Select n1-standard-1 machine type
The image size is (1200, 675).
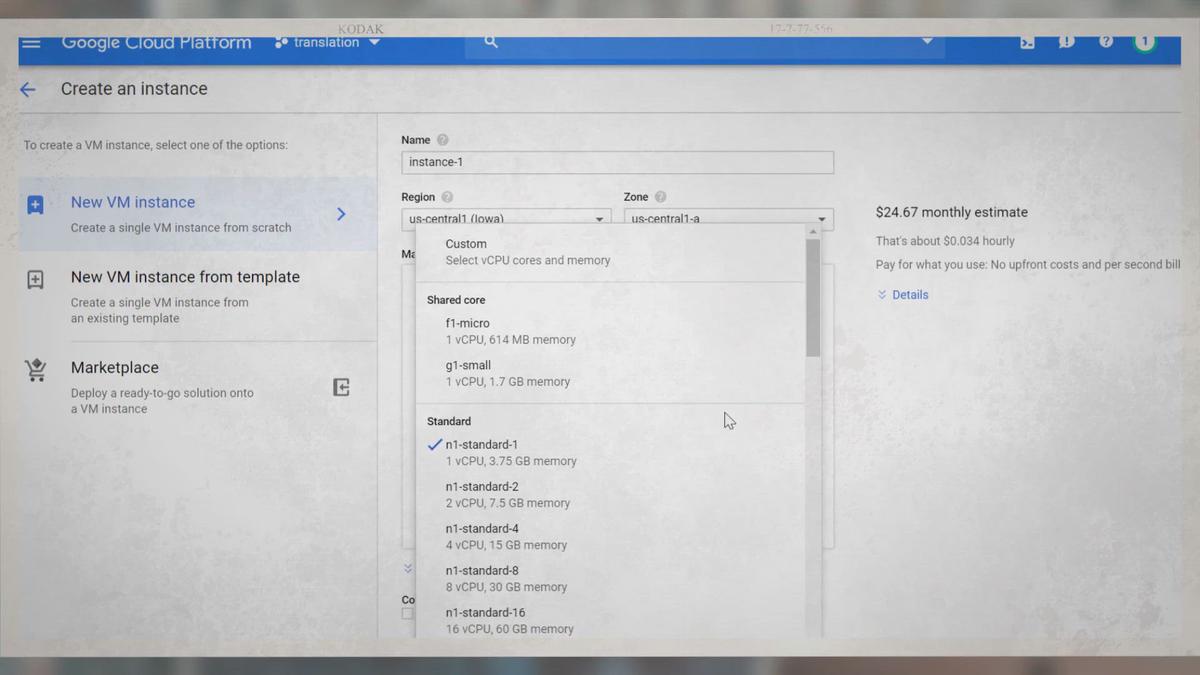(610, 452)
